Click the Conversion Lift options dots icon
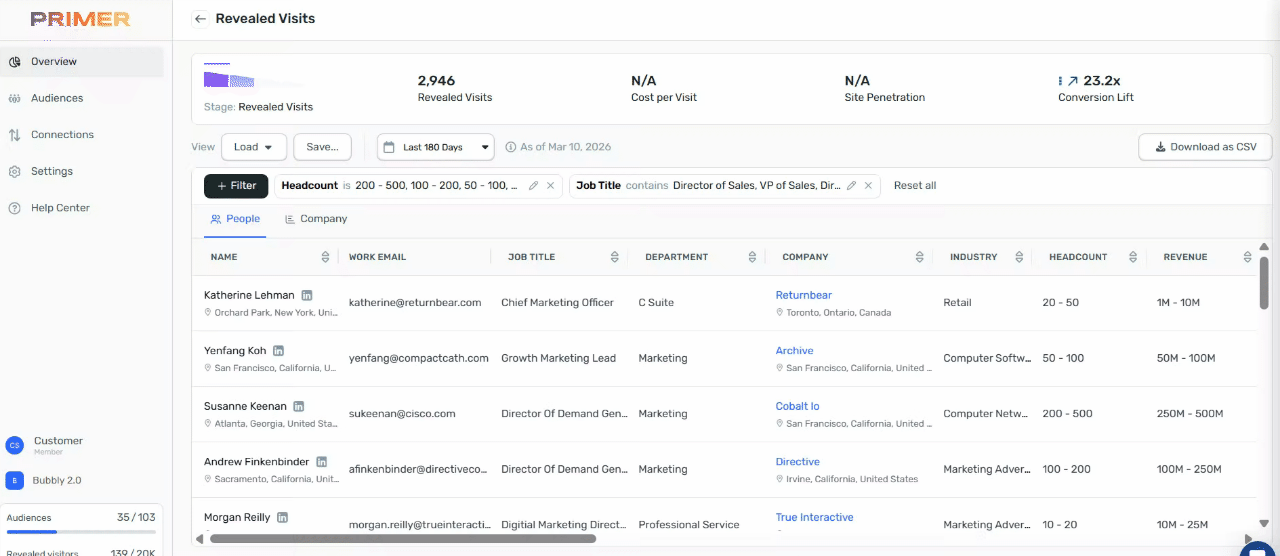 1060,81
